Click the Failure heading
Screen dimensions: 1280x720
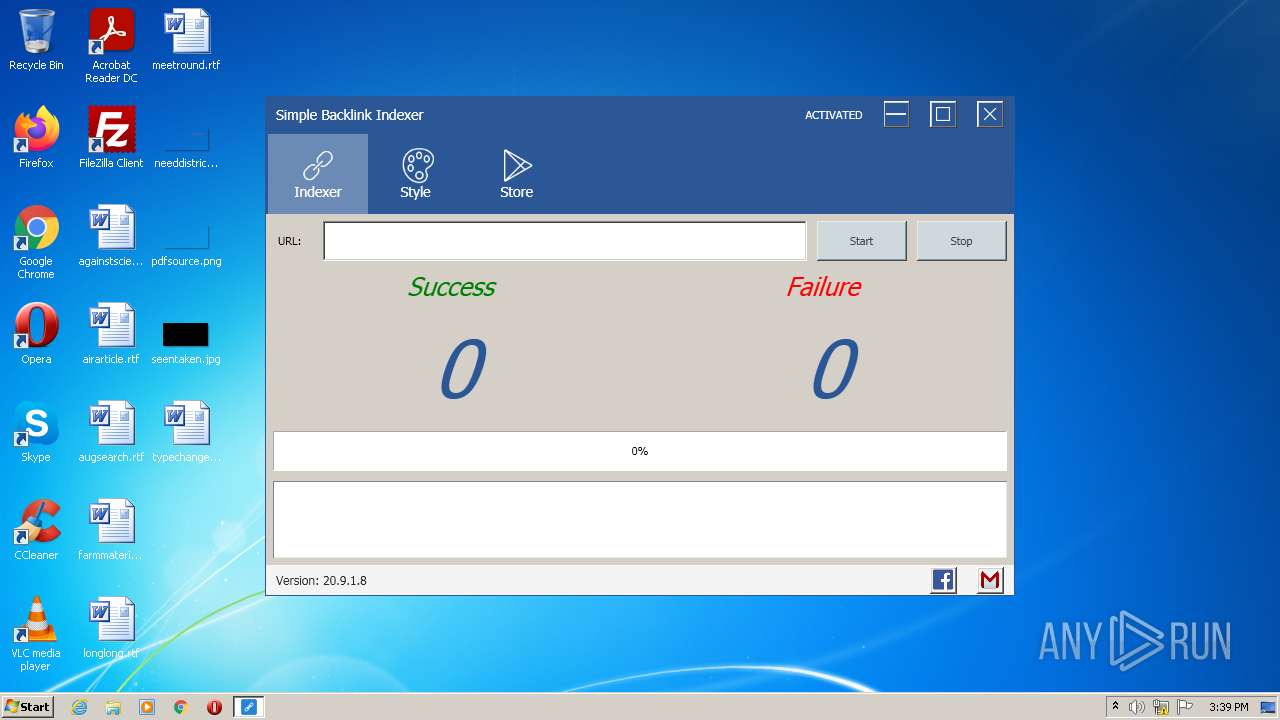click(823, 287)
